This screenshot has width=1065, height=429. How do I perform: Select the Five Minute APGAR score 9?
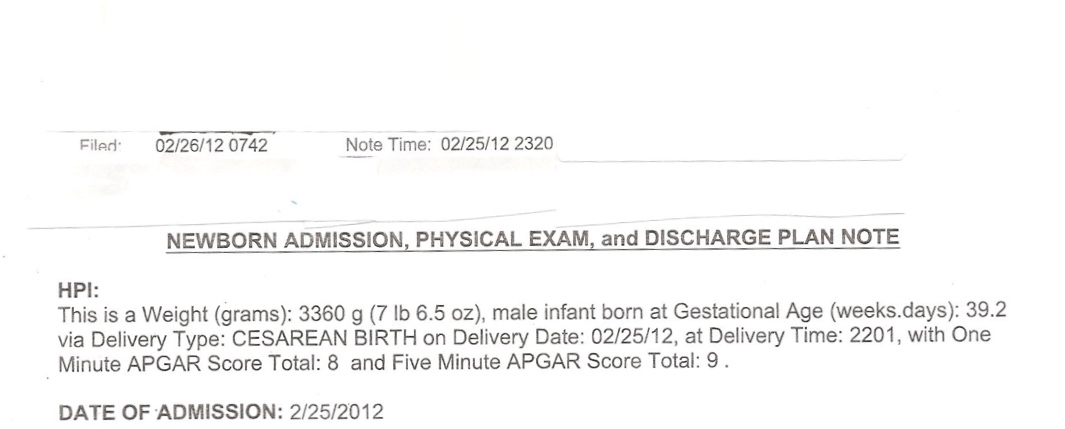pyautogui.click(x=712, y=361)
